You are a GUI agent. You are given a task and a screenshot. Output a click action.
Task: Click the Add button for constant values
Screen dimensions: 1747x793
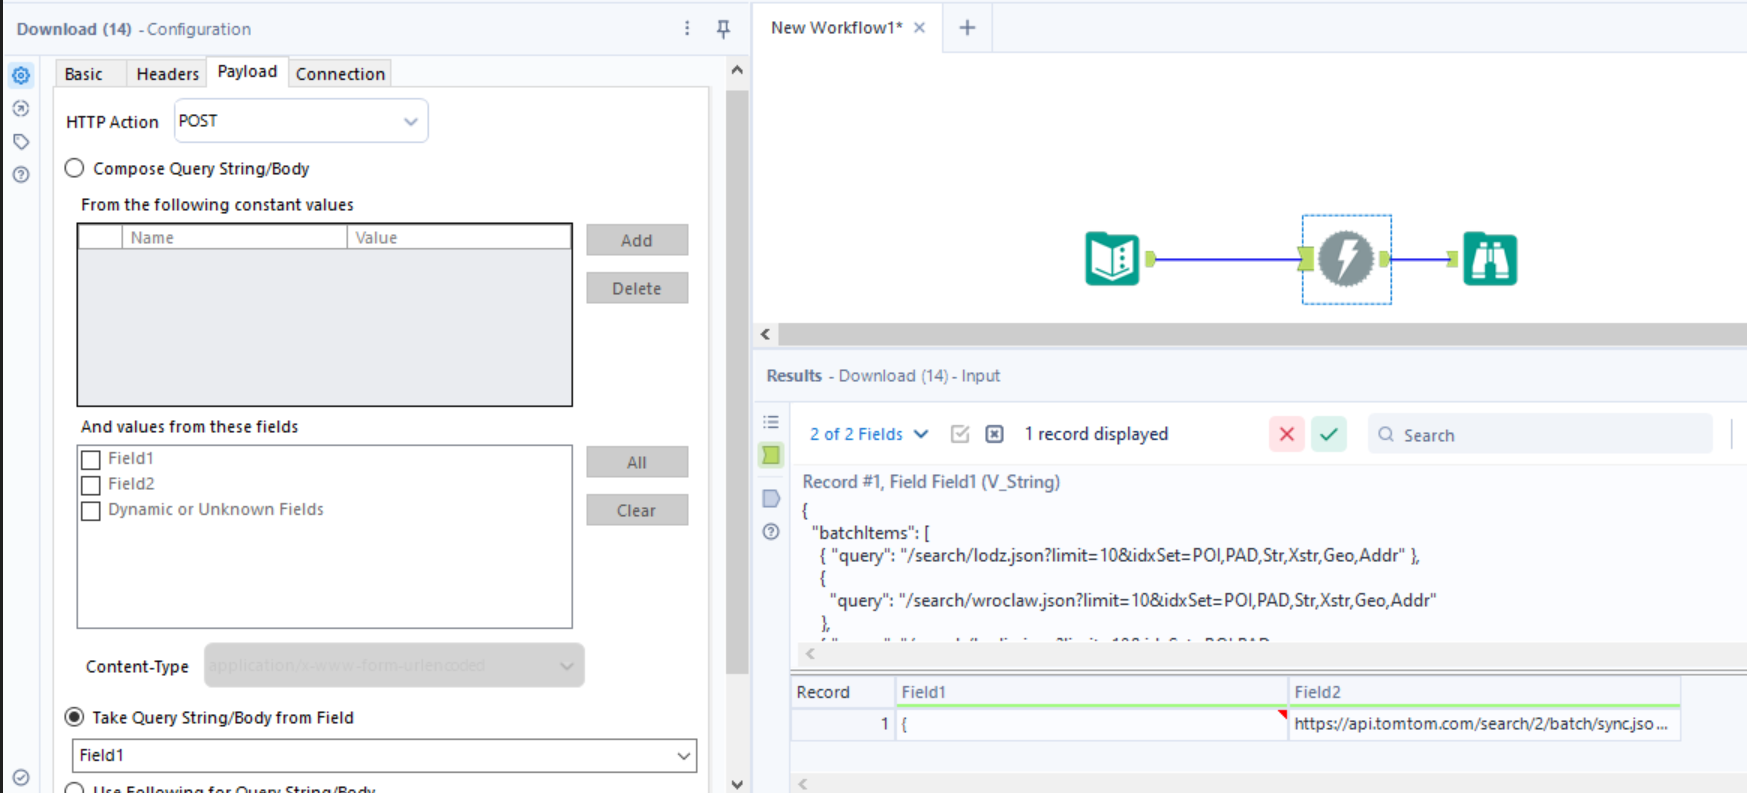pos(637,240)
